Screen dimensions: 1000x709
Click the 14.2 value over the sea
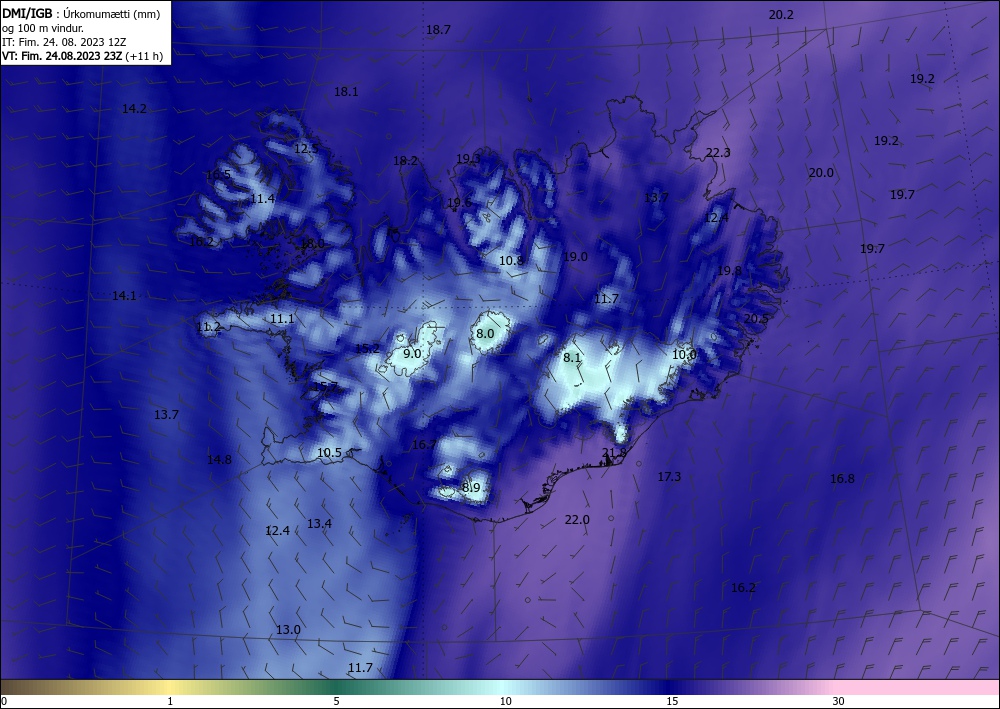(x=134, y=108)
